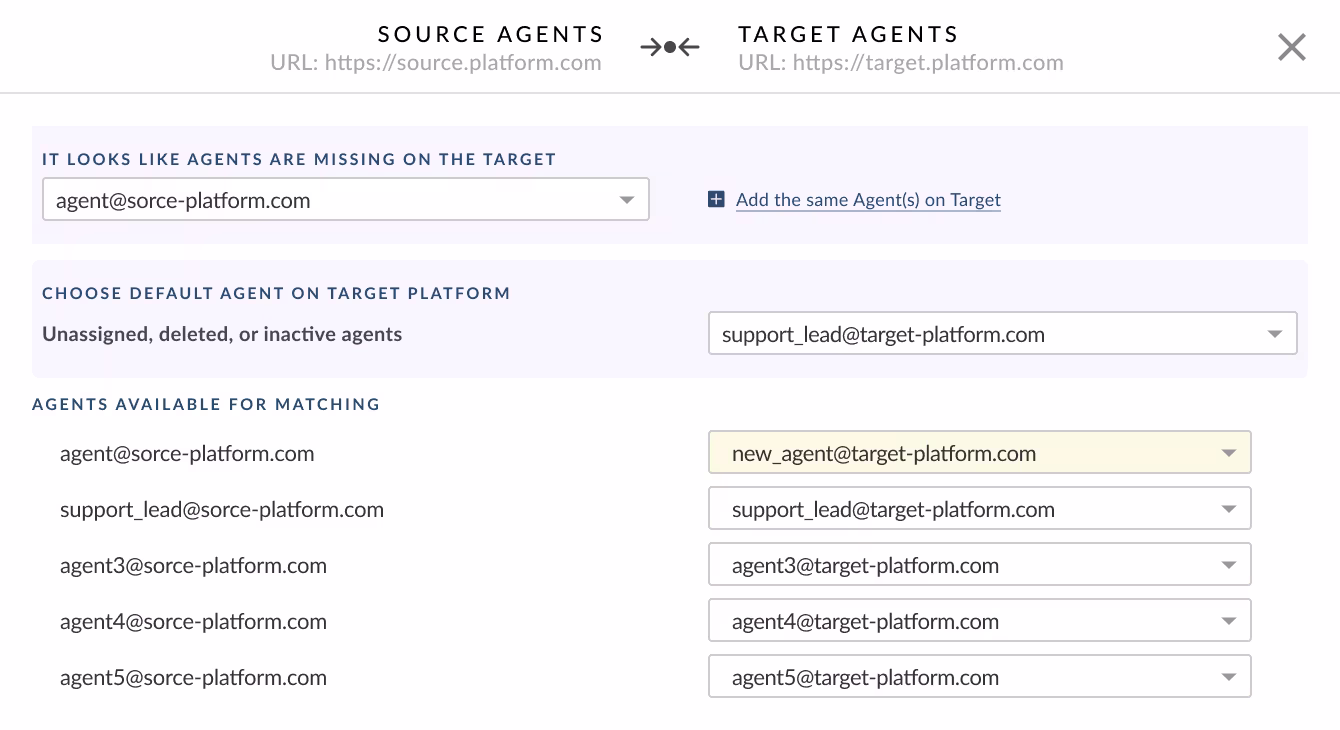Select source agent agent3@sorce-platform.com label
The width and height of the screenshot is (1340, 730).
(193, 565)
